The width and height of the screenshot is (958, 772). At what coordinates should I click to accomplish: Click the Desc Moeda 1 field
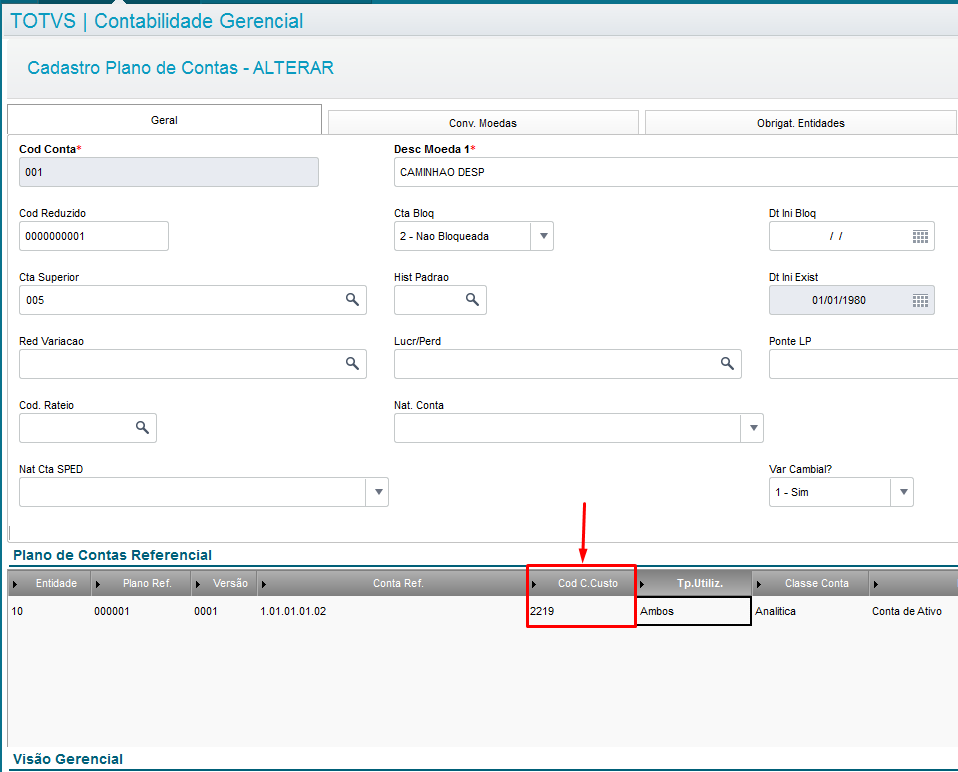click(676, 172)
